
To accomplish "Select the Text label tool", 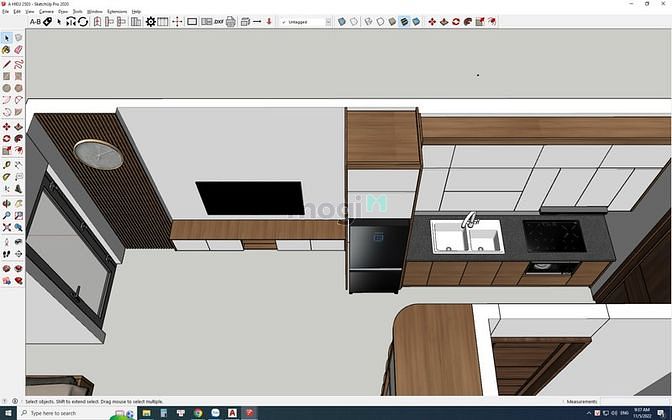I will 18,177.
